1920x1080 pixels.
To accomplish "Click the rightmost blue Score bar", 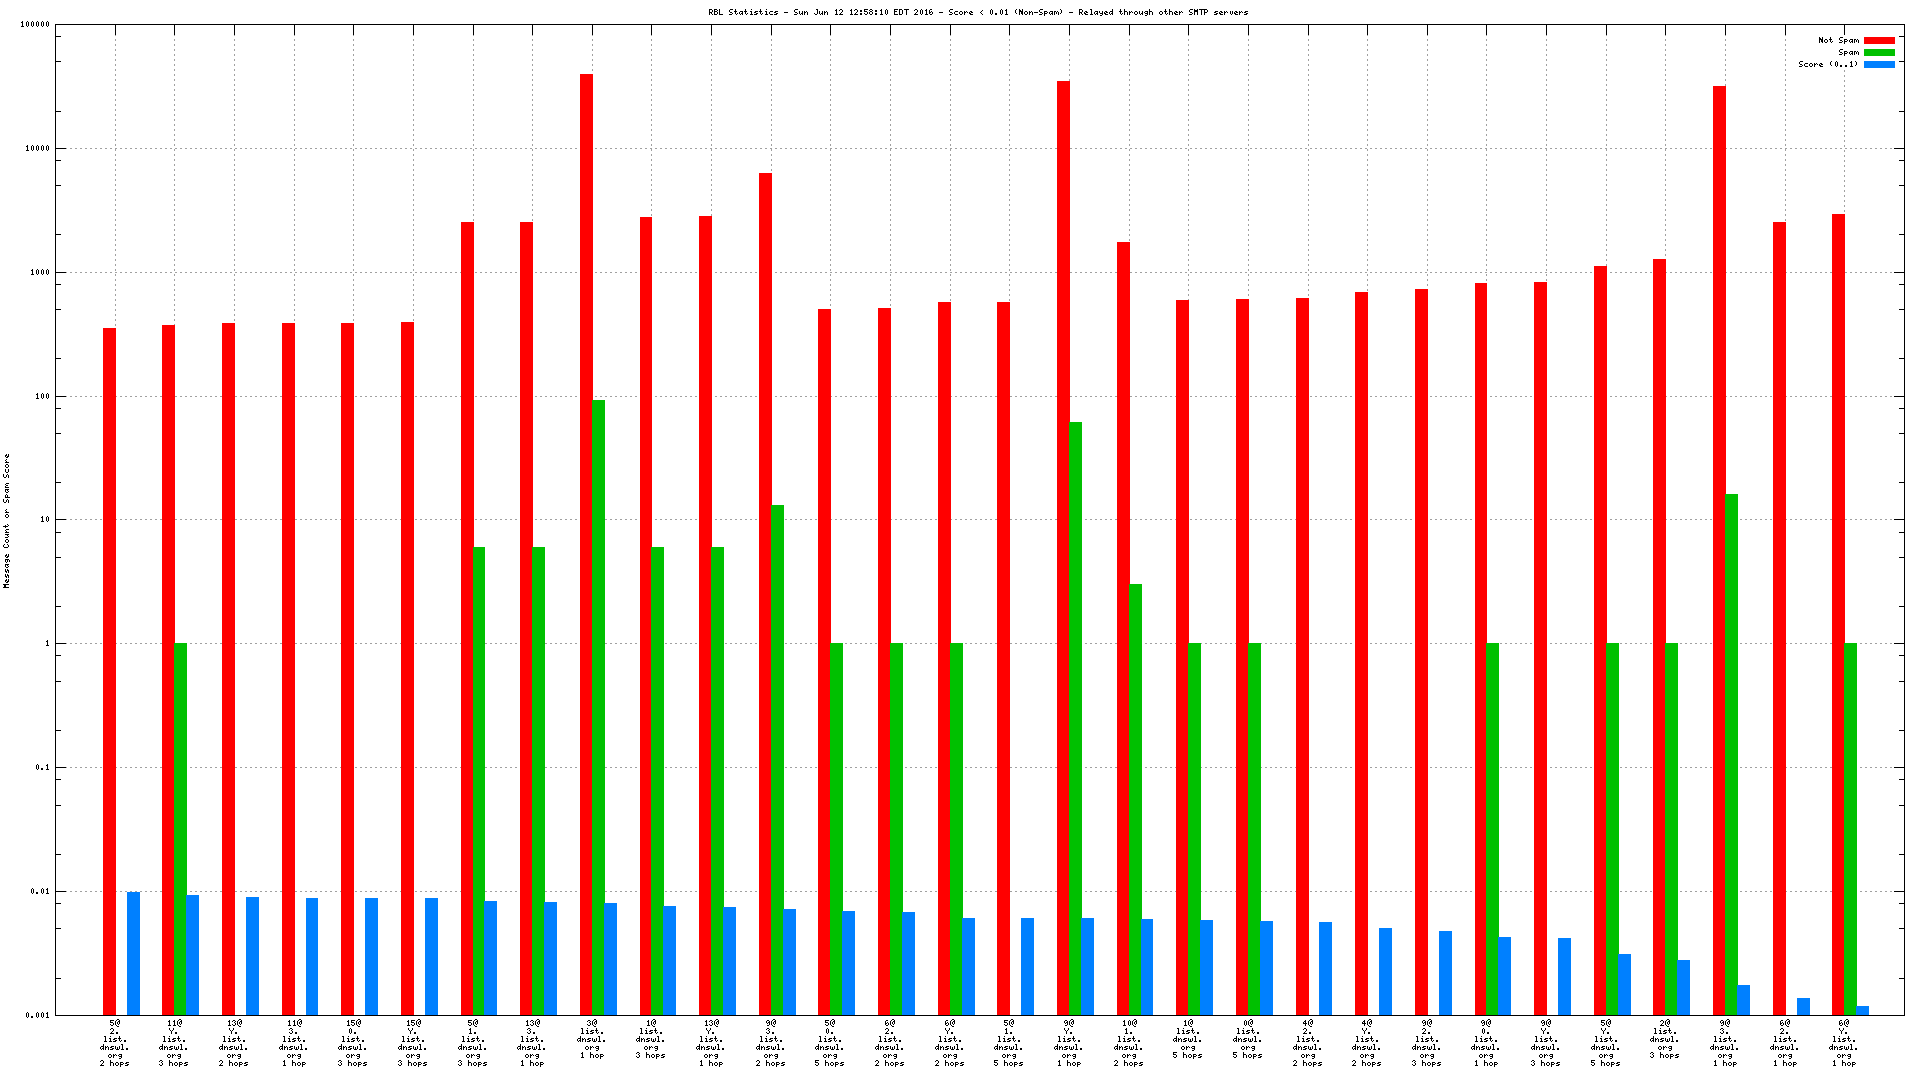I will click(1862, 1010).
